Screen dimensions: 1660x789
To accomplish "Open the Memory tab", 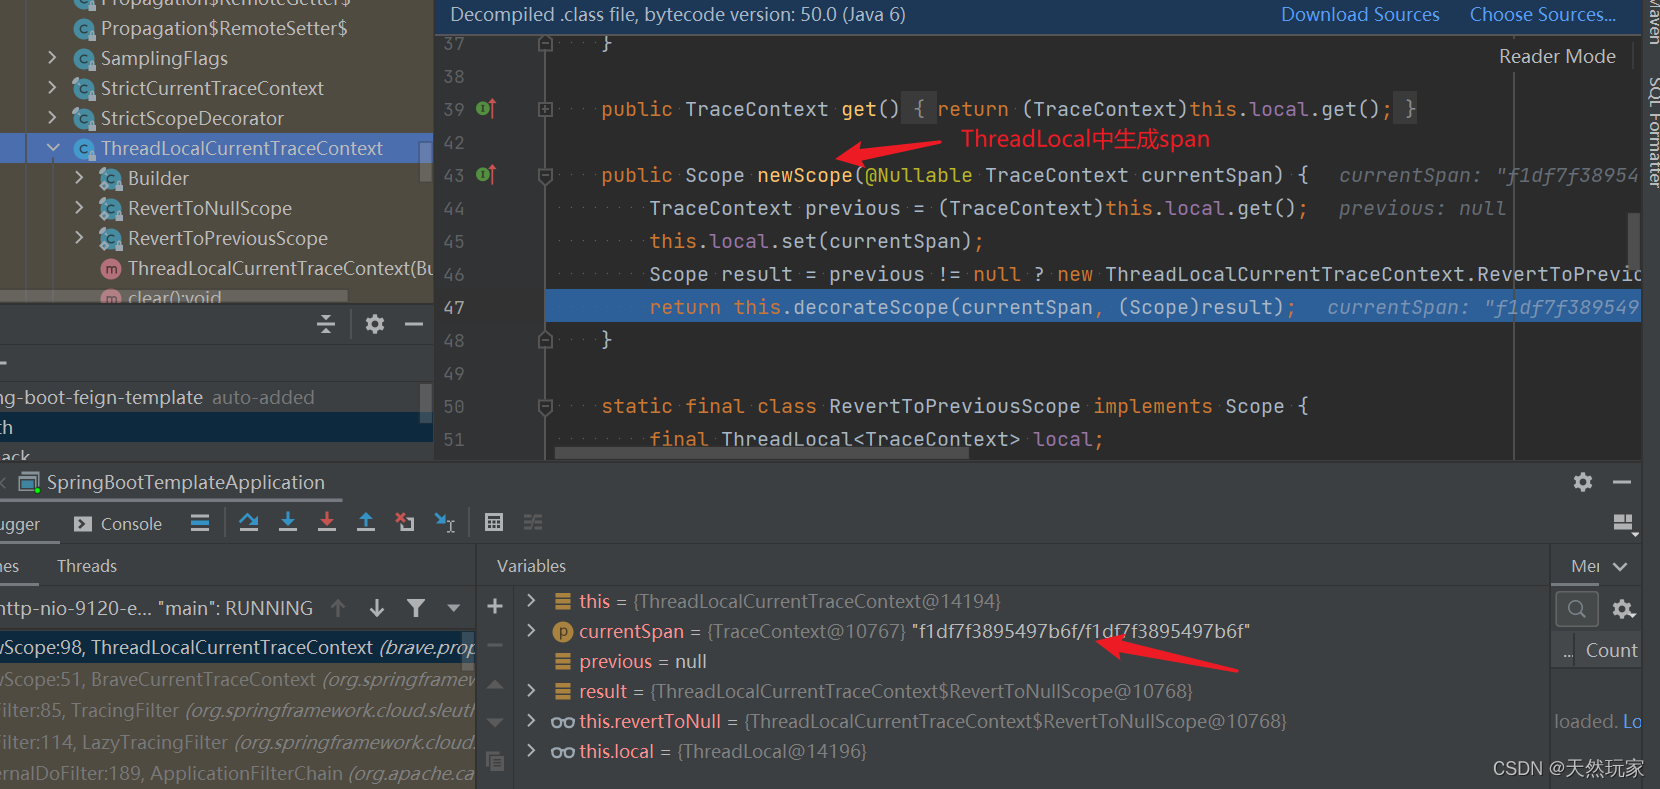I will coord(1585,566).
